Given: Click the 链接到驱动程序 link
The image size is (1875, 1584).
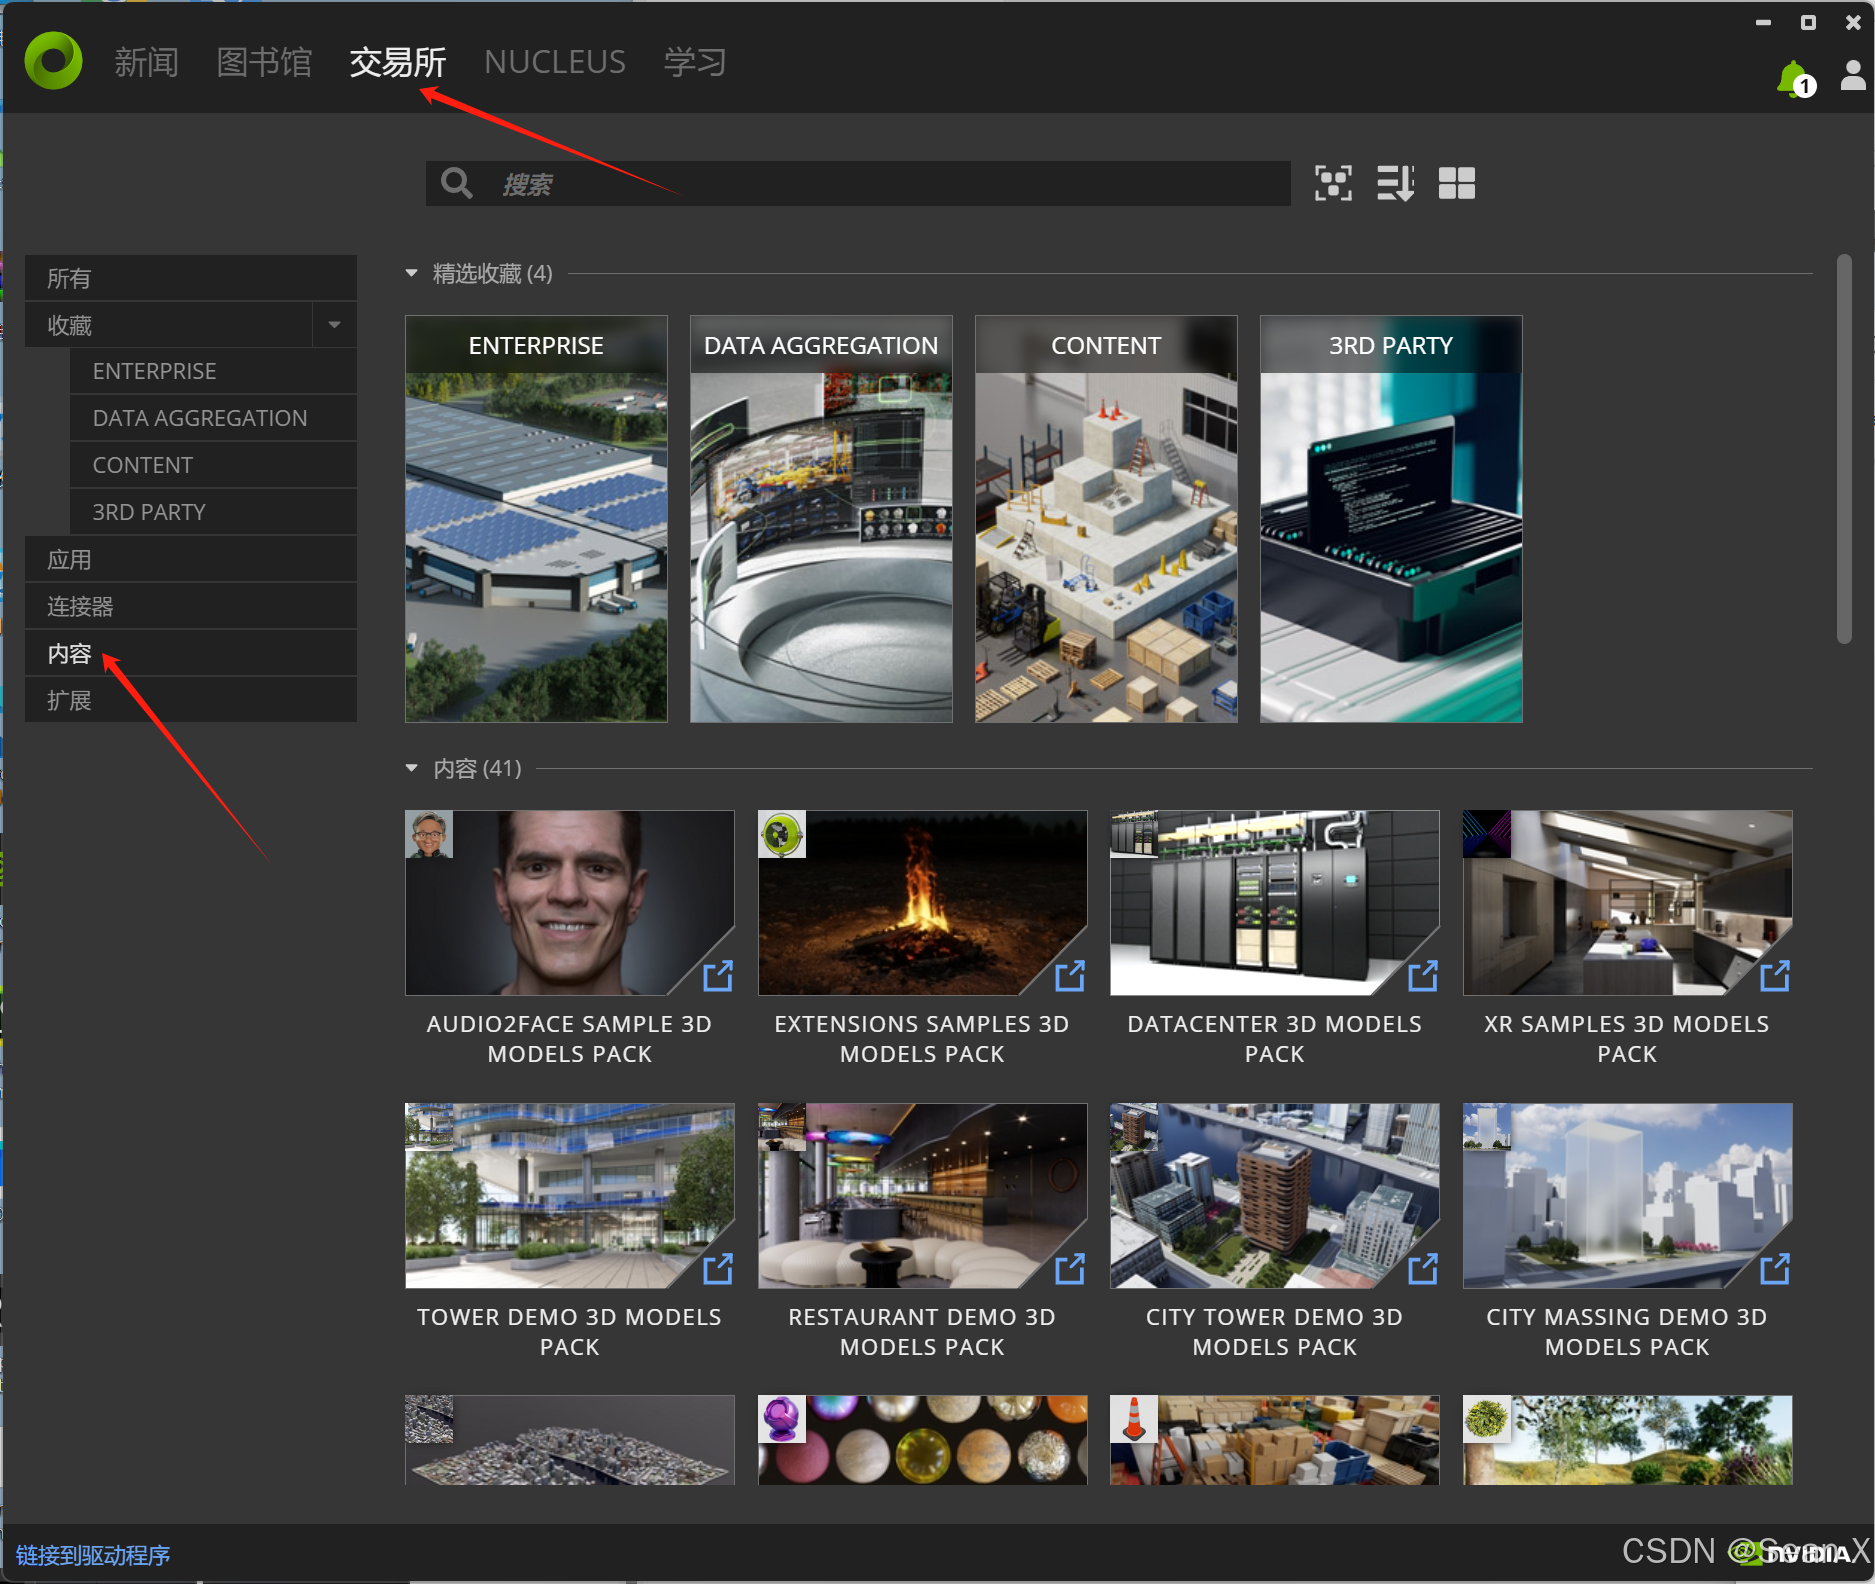Looking at the screenshot, I should (92, 1555).
